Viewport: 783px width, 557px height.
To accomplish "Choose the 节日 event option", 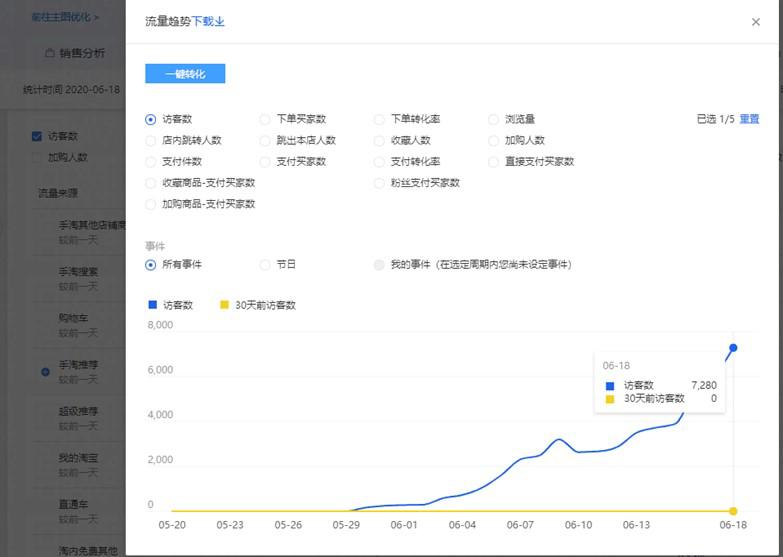I will [265, 265].
